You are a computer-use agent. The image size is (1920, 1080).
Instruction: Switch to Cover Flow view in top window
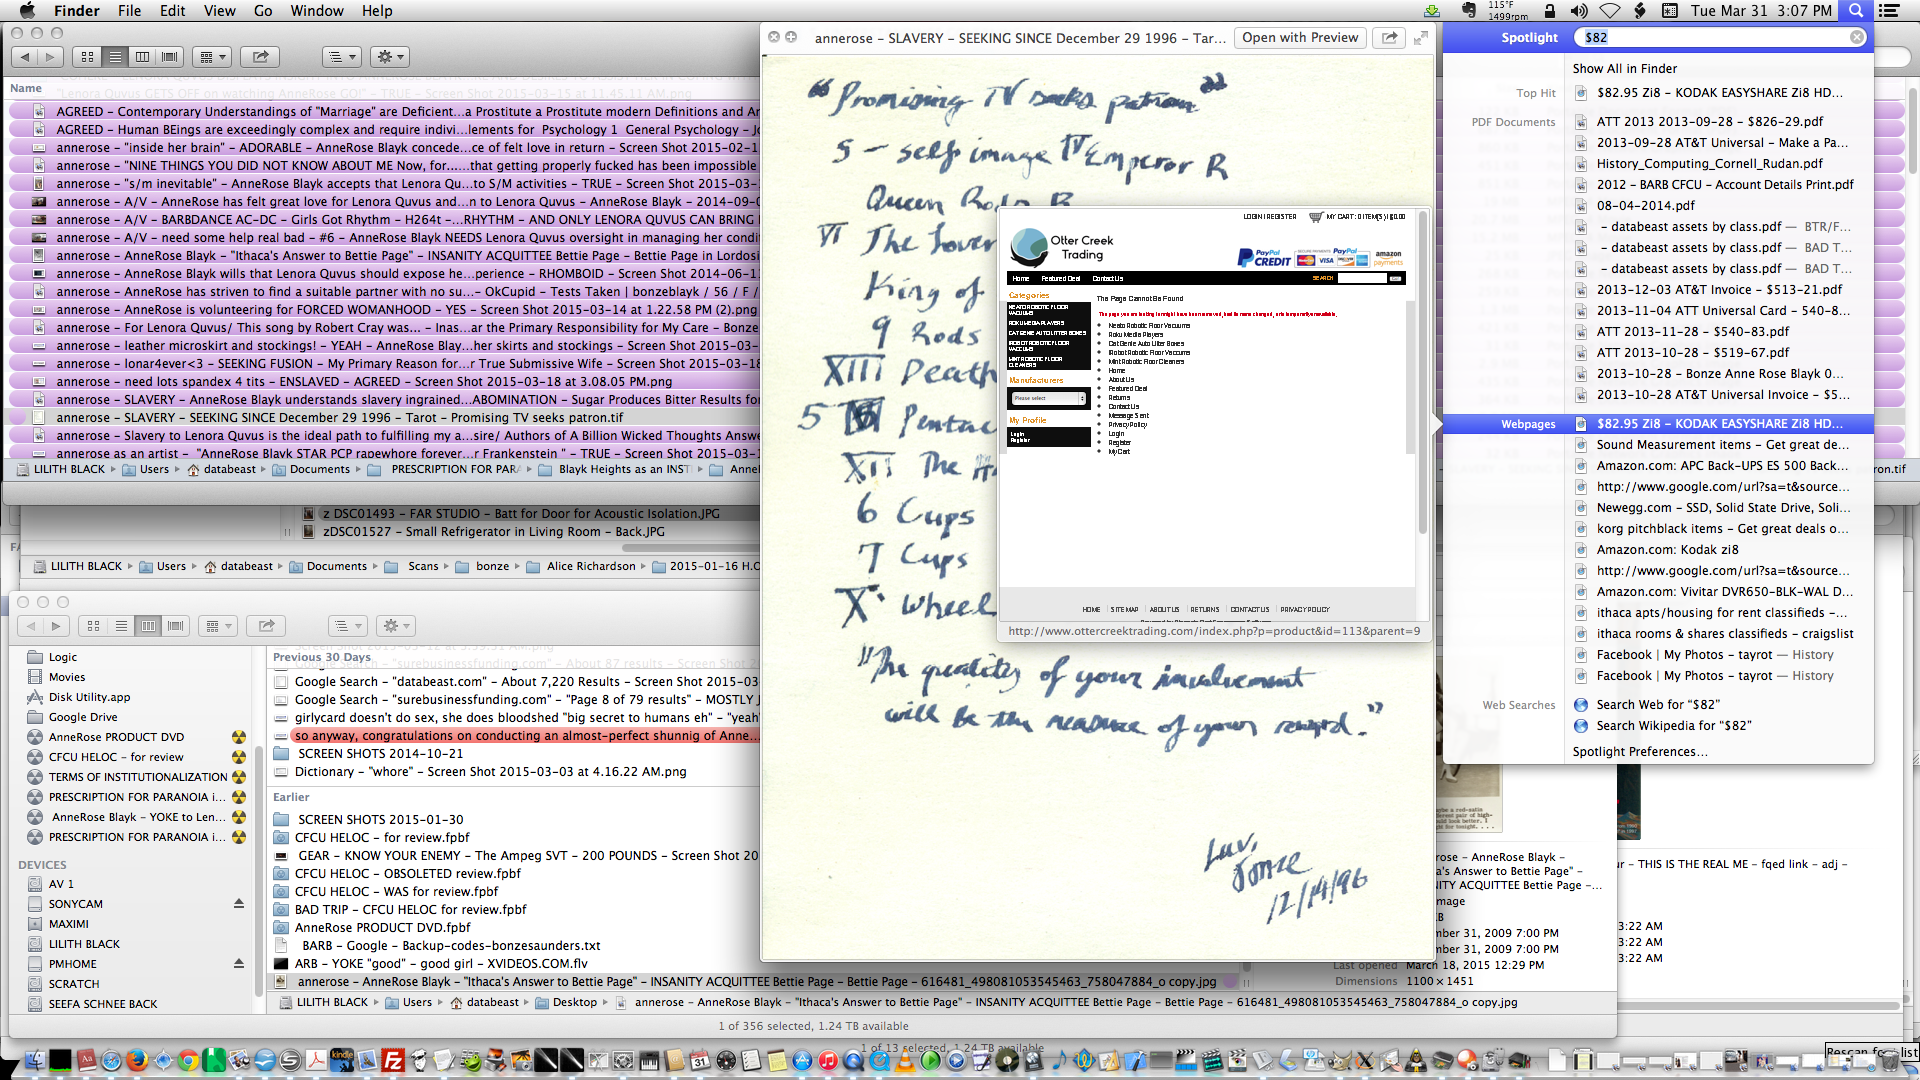click(170, 57)
